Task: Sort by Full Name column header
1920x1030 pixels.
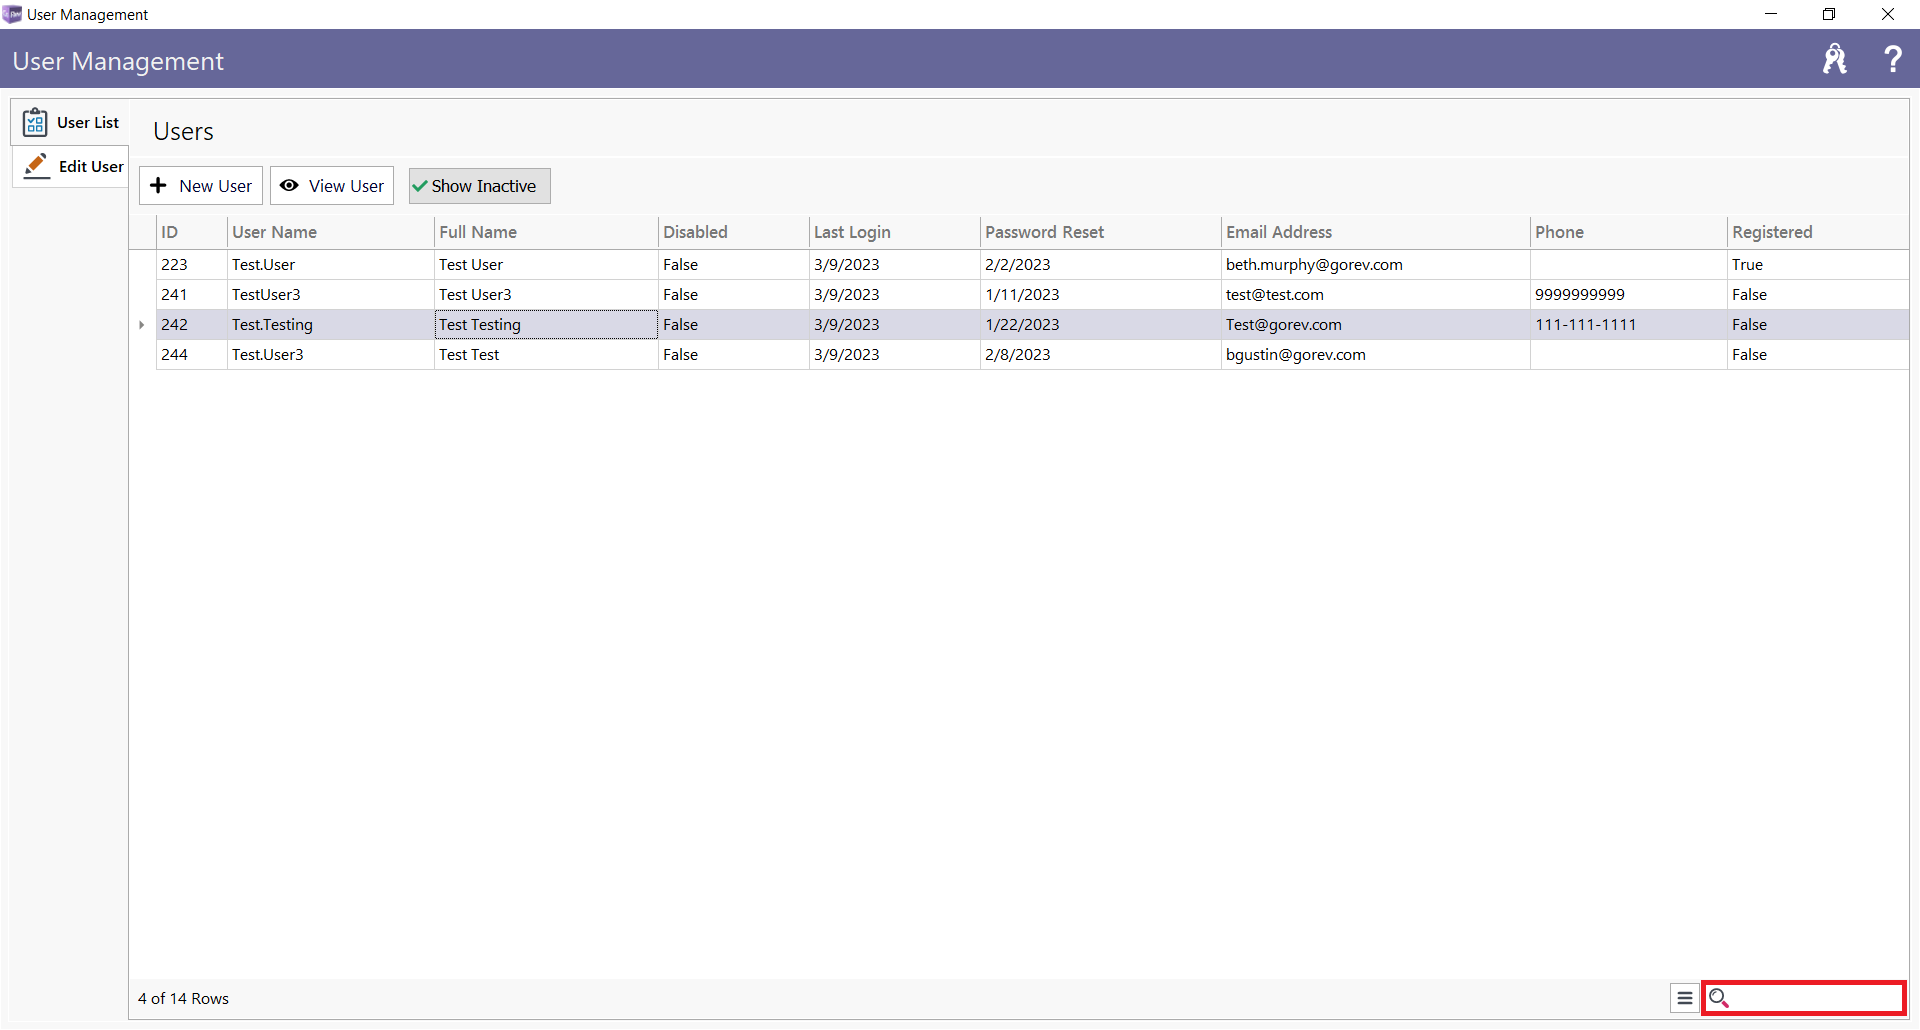Action: pos(546,232)
